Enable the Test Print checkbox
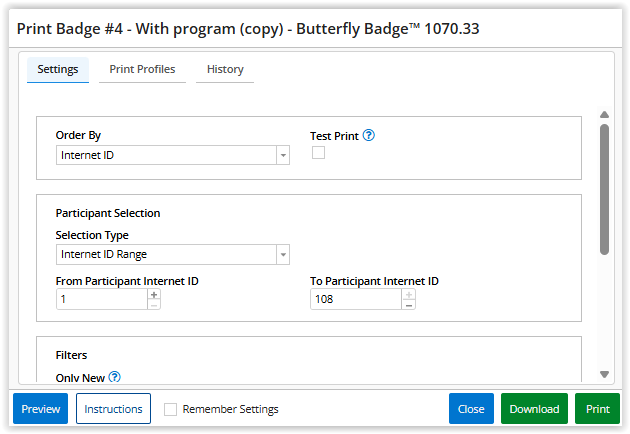Image resolution: width=630 pixels, height=434 pixels. point(318,153)
